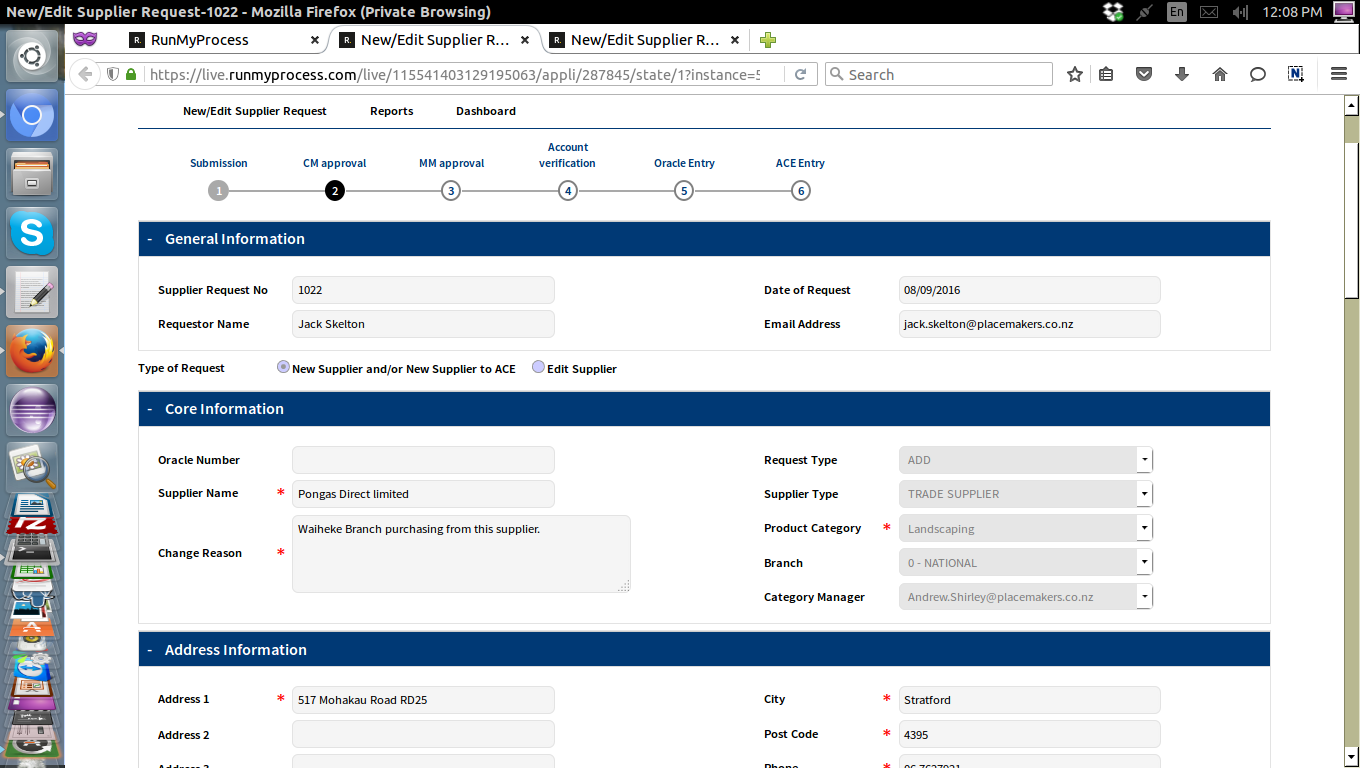Collapse the General Information section
The height and width of the screenshot is (768, 1360).
point(150,239)
